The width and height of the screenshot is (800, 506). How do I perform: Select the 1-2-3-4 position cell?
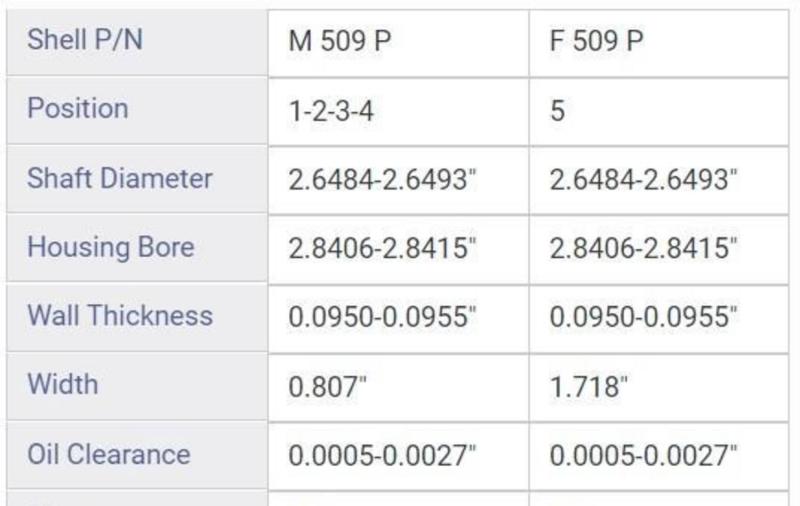pos(331,110)
